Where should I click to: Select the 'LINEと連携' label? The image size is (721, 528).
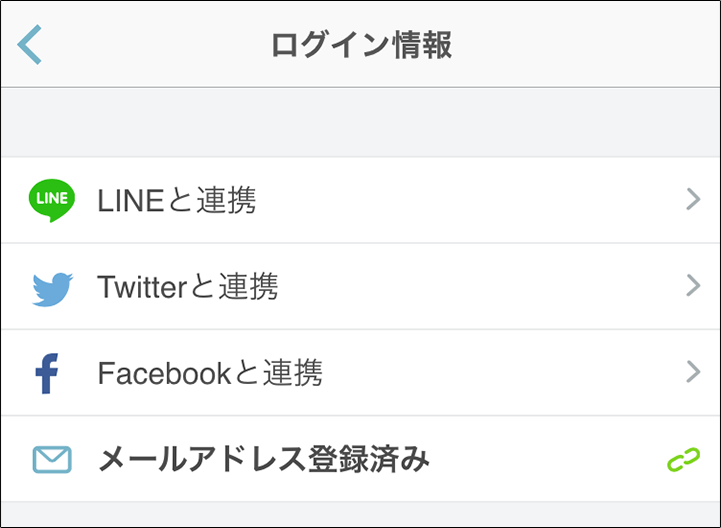[x=177, y=201]
